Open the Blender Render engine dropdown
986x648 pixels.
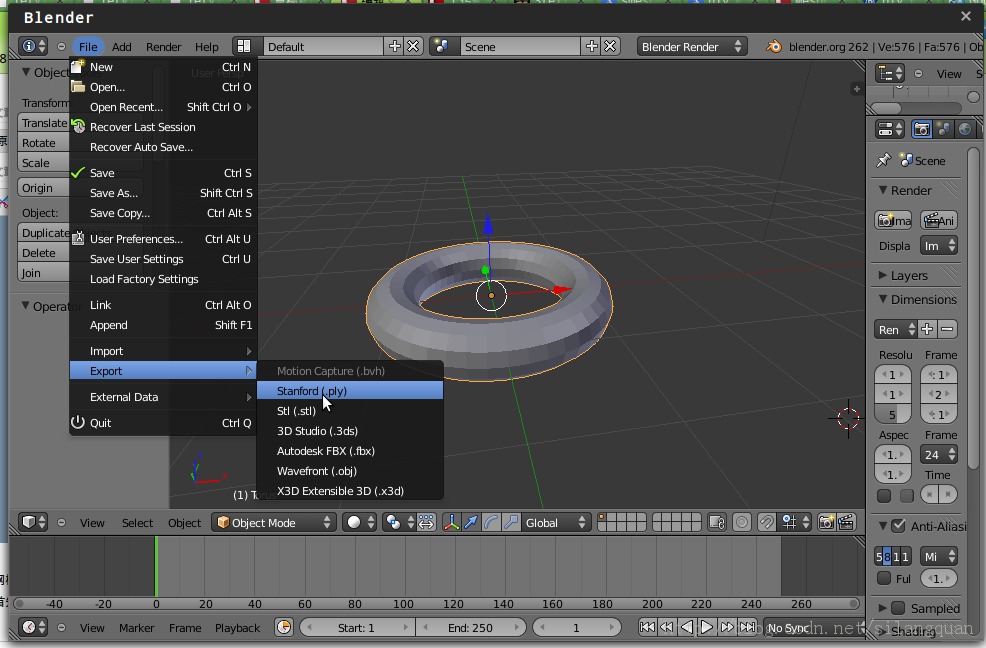[x=692, y=46]
